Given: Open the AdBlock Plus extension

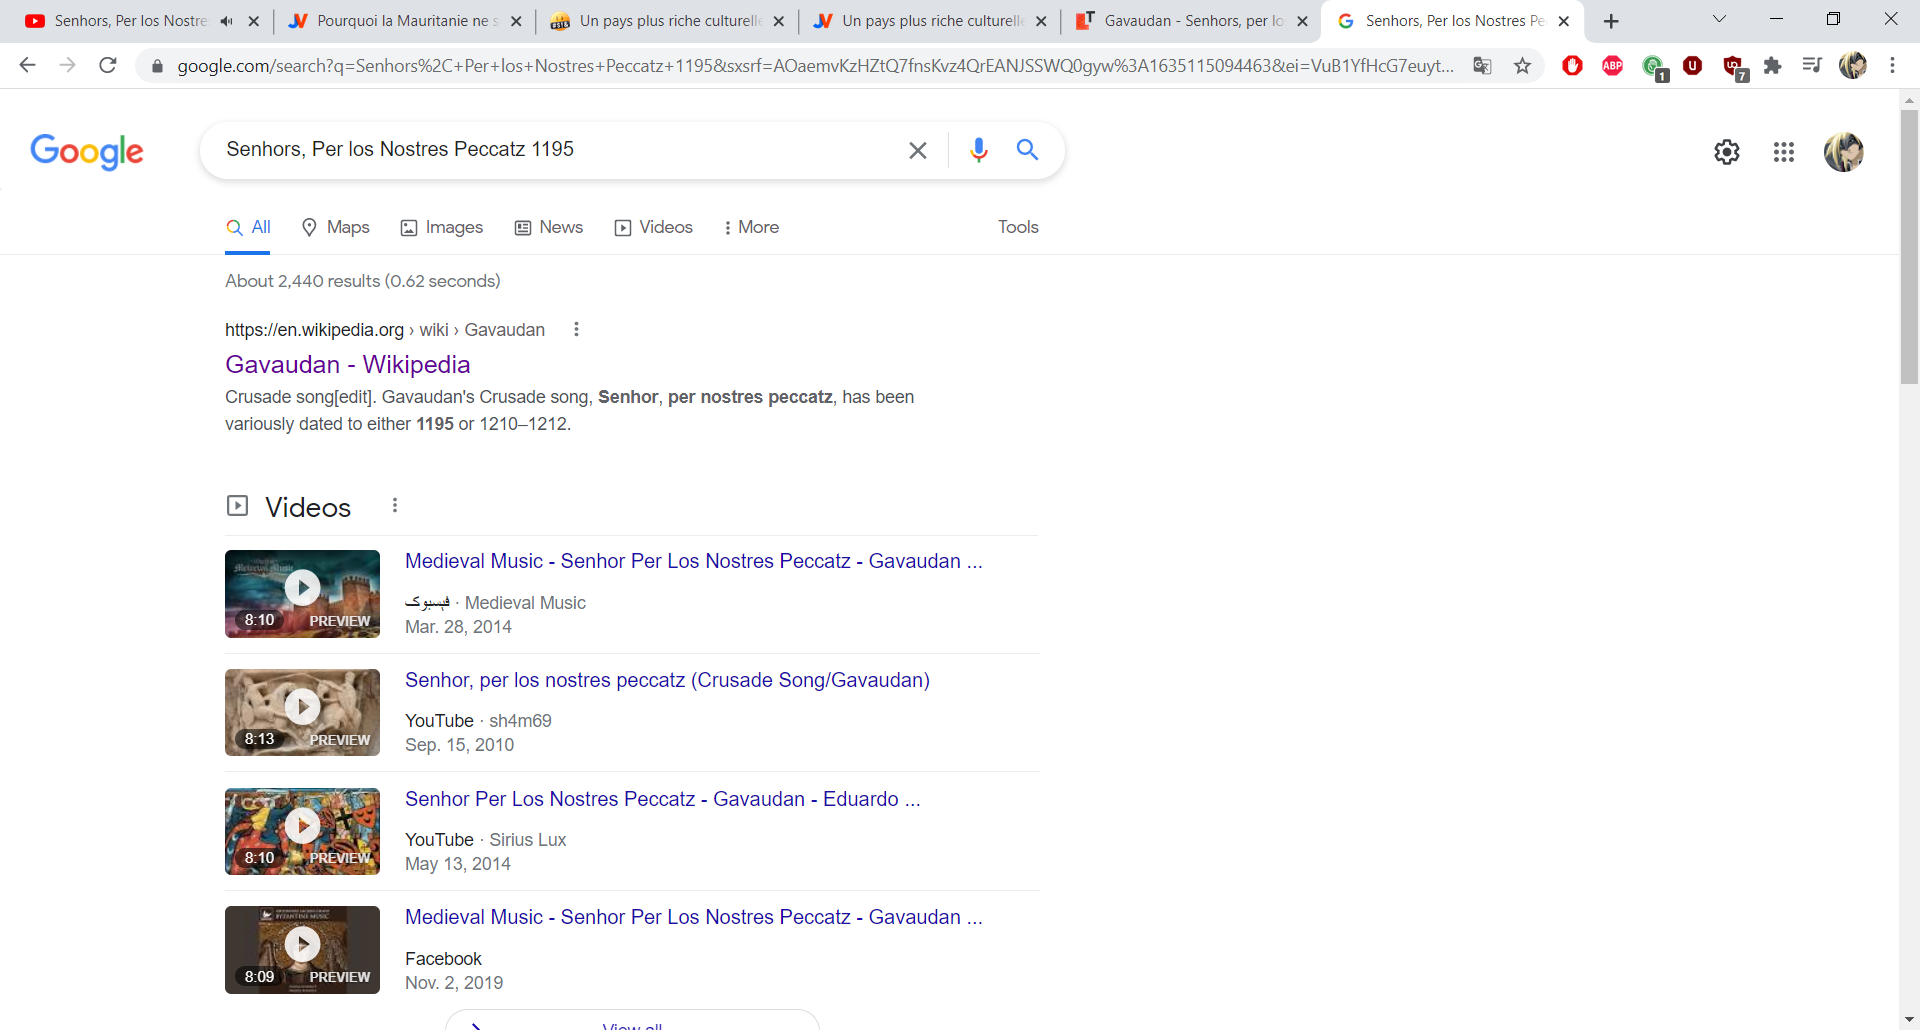Looking at the screenshot, I should click(1612, 66).
